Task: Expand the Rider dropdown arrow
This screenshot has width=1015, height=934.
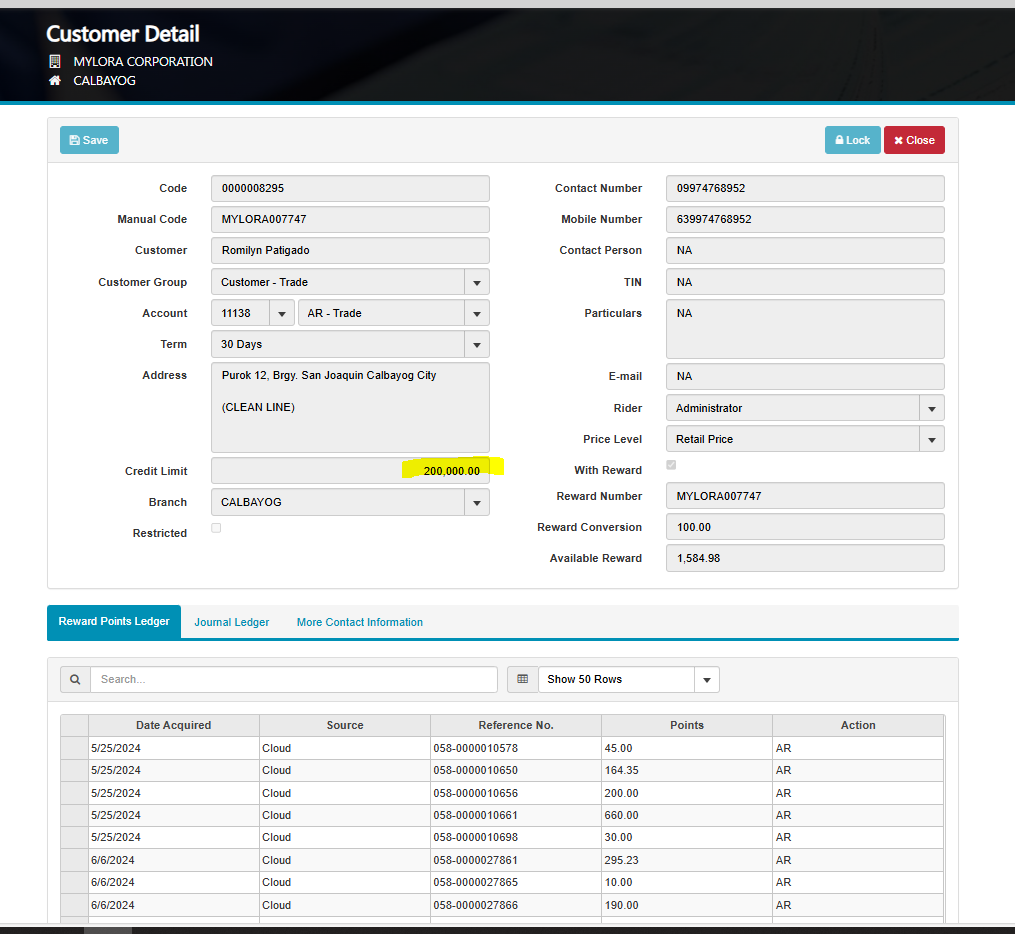Action: [x=931, y=409]
